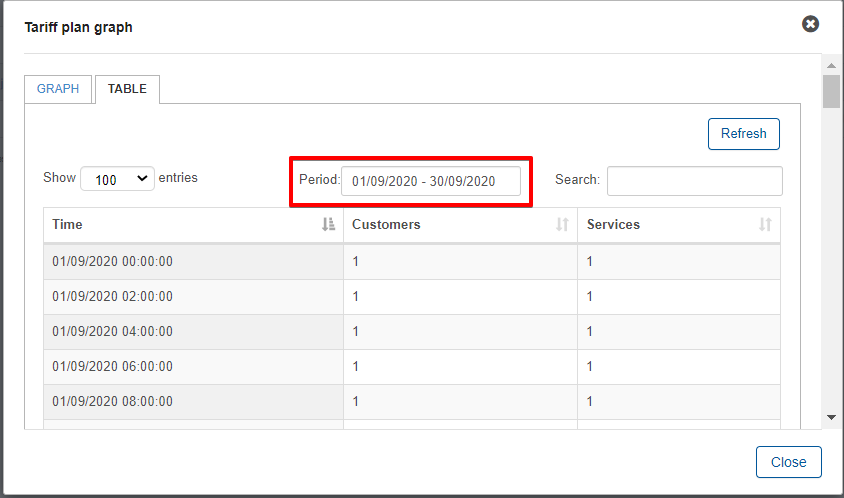Select the TABLE tab
The height and width of the screenshot is (498, 844).
point(127,89)
